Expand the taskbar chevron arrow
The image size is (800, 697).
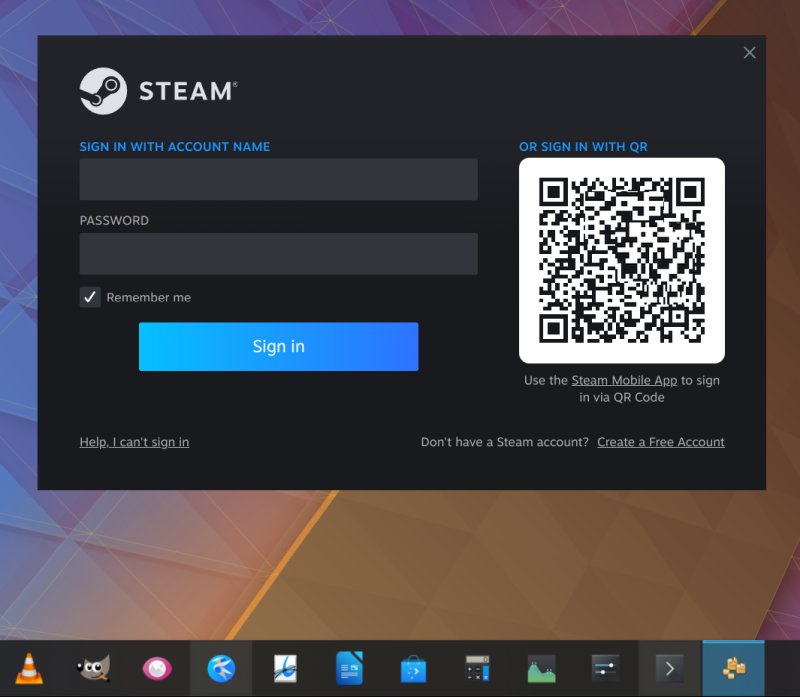tap(670, 668)
